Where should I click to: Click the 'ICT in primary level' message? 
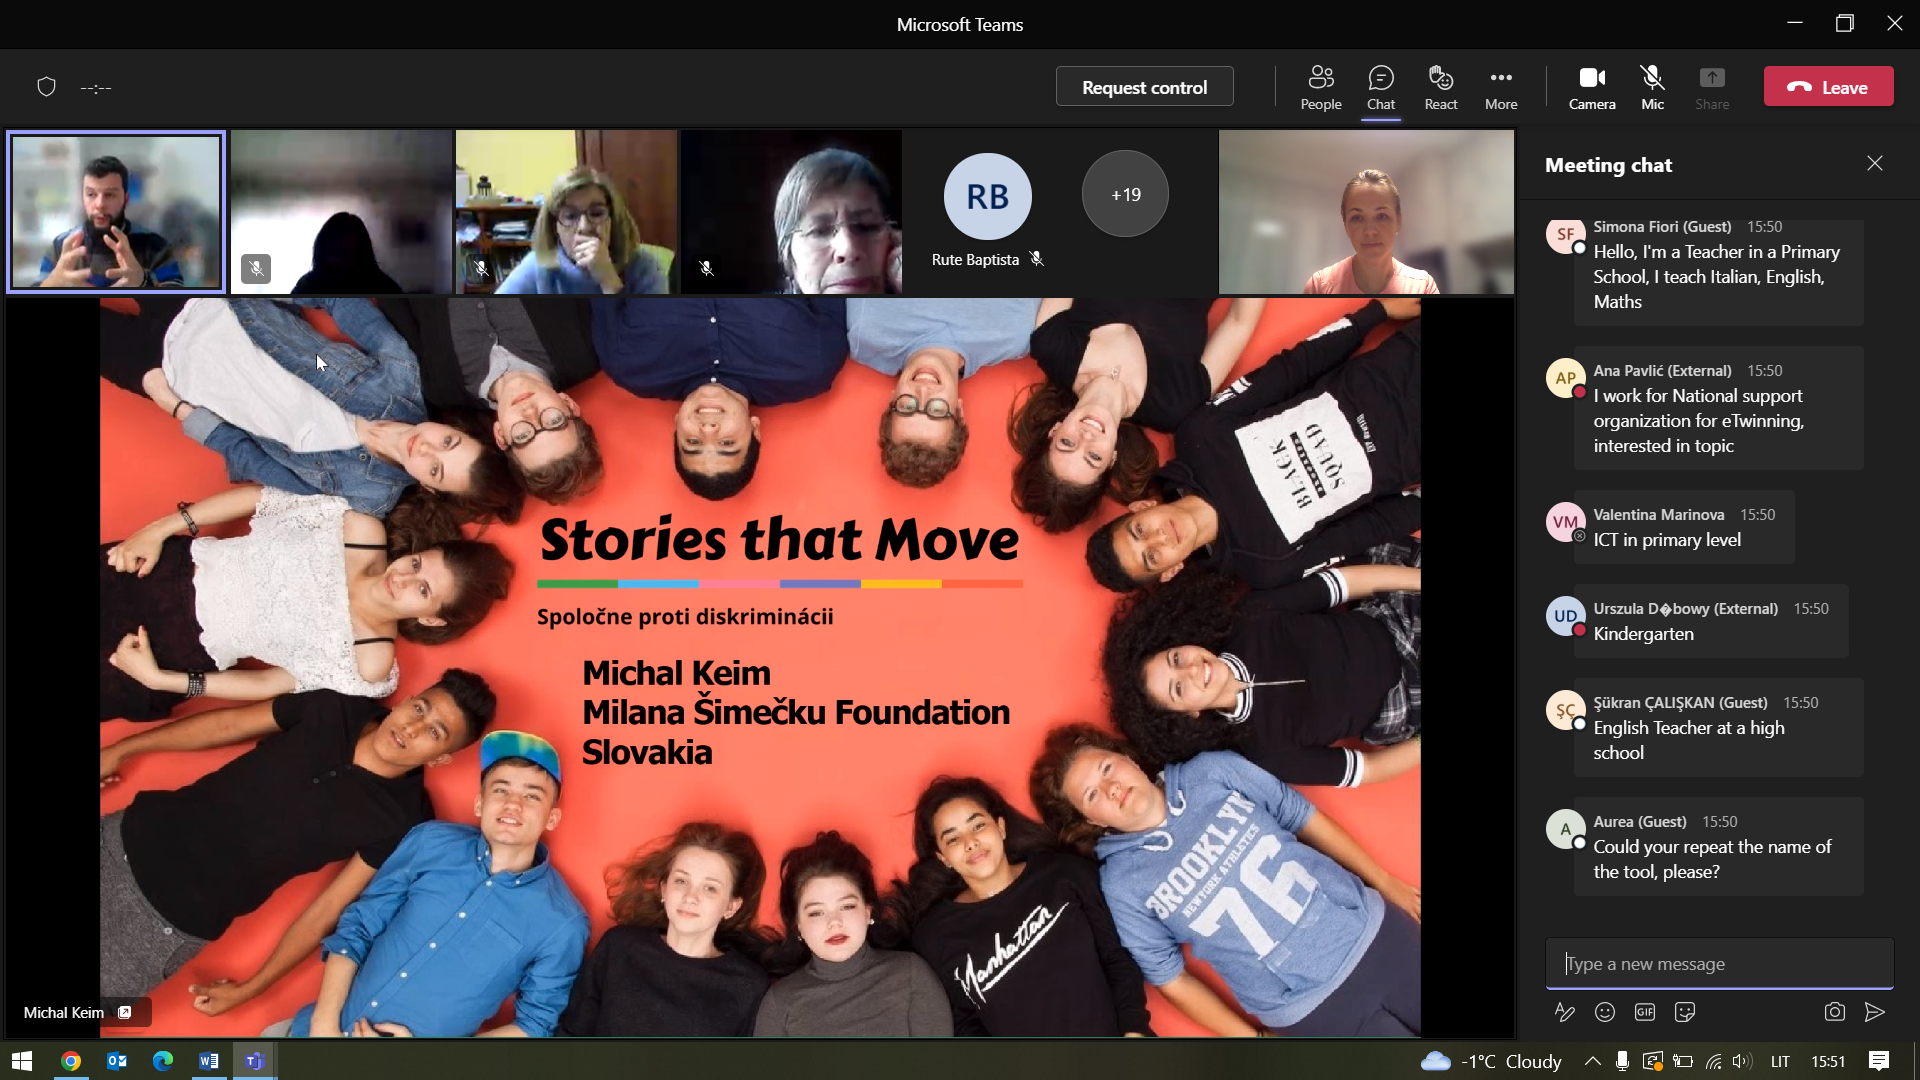pos(1667,540)
